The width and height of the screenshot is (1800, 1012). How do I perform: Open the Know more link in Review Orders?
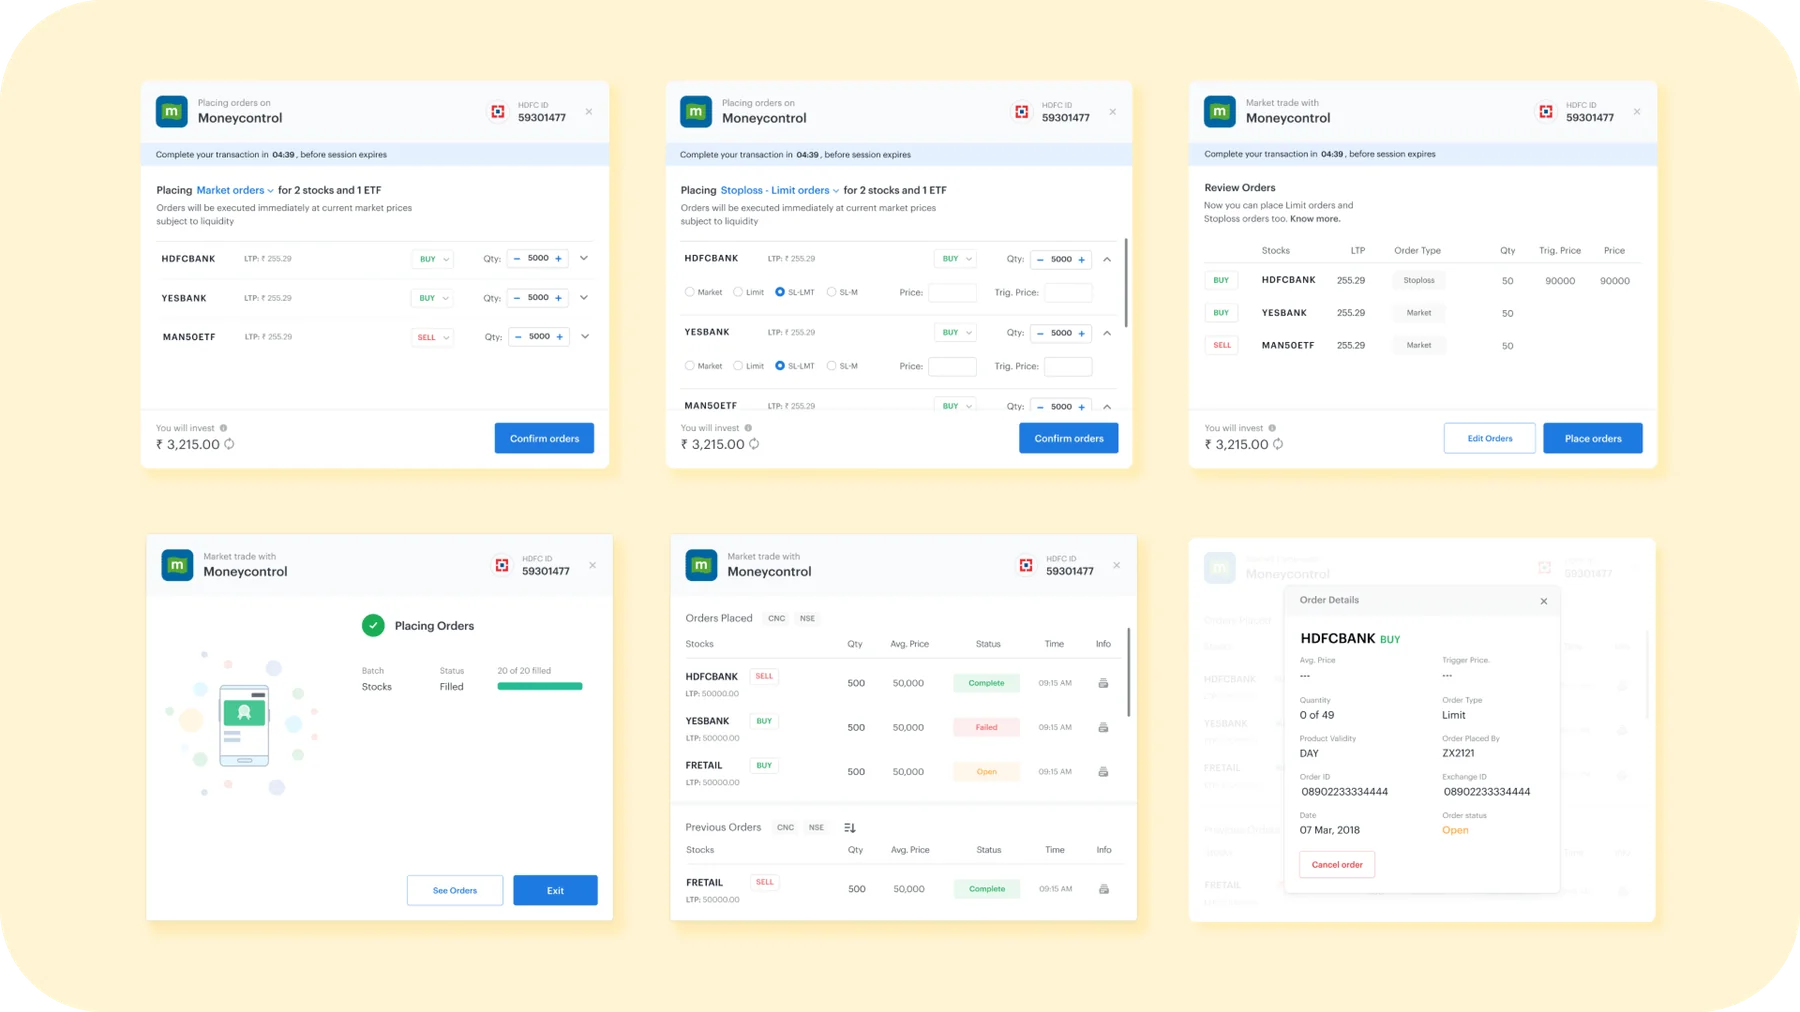[x=1315, y=219]
